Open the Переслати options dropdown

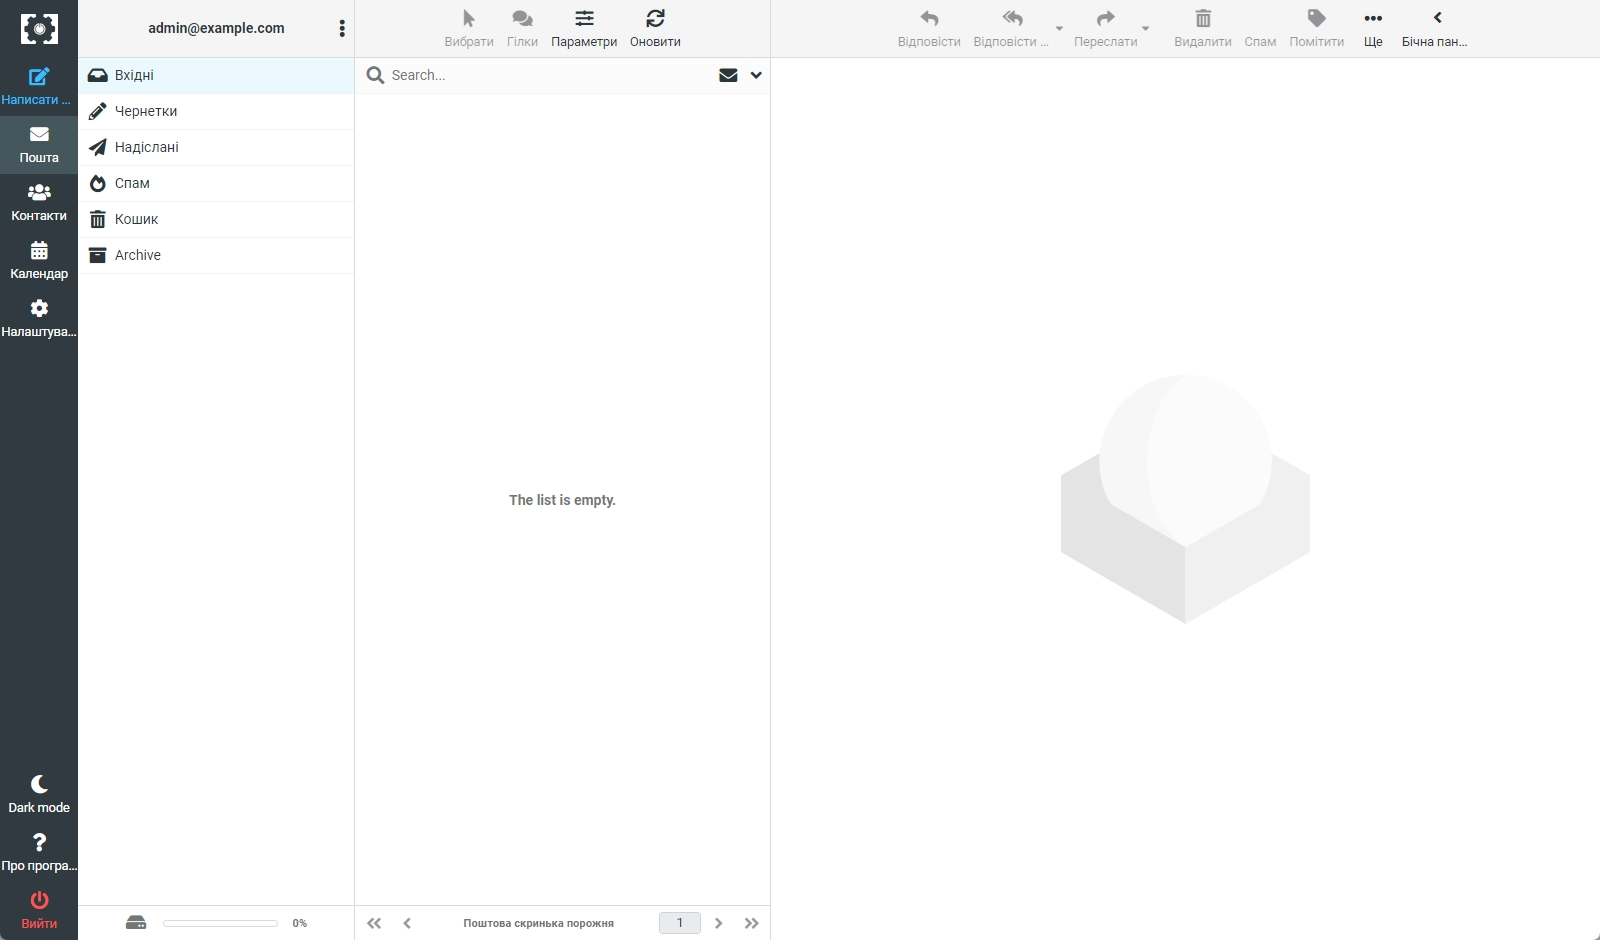1146,29
